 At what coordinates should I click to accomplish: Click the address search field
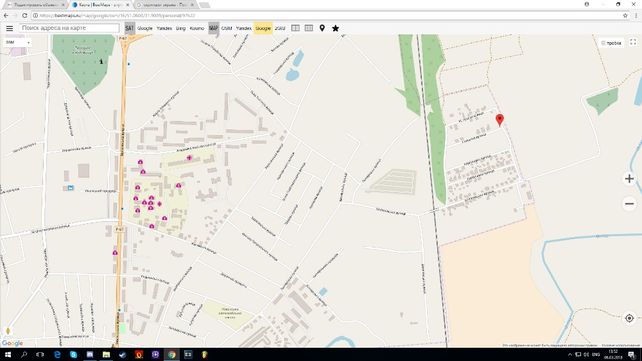(x=69, y=28)
